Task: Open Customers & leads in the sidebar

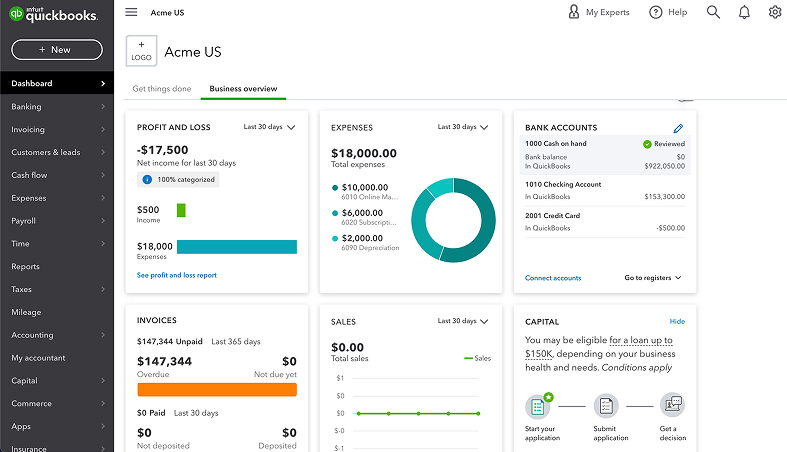Action: pos(57,152)
